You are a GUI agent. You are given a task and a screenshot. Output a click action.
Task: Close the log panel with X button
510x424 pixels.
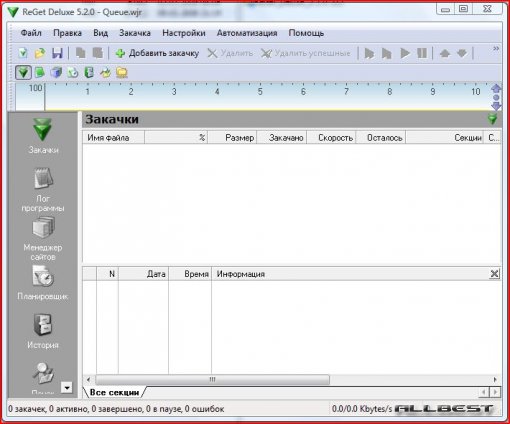point(494,274)
